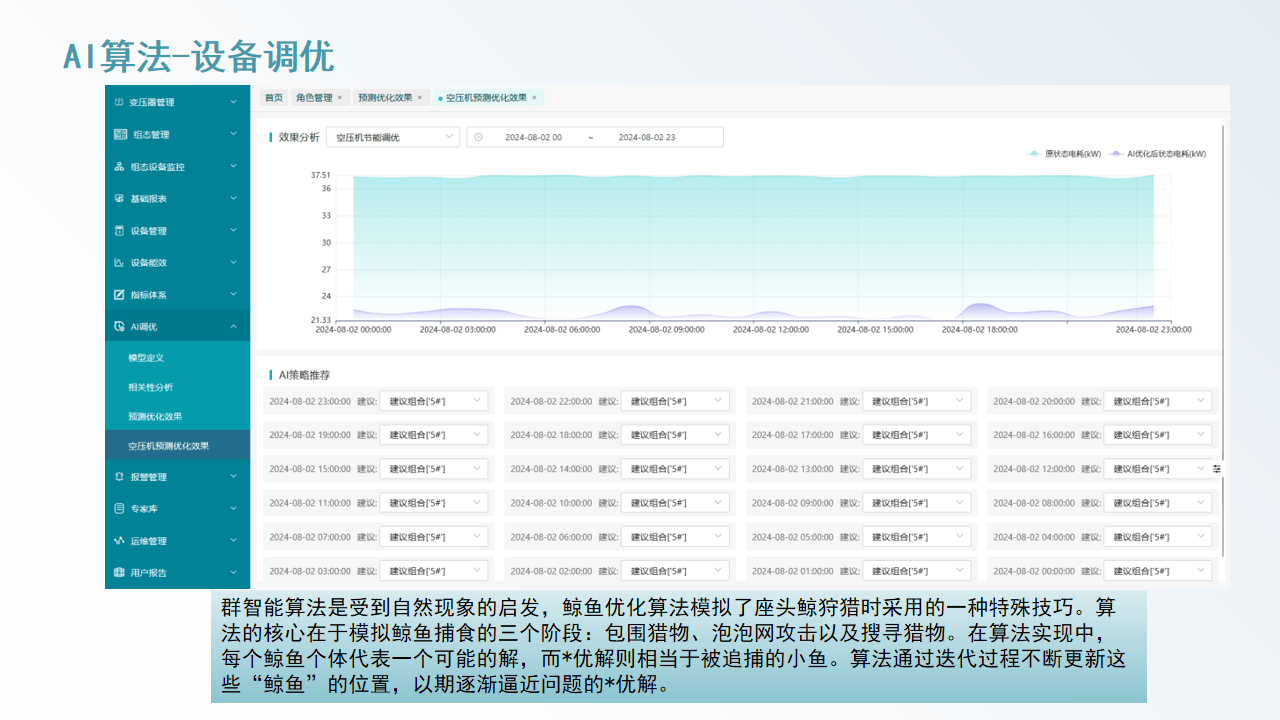The image size is (1280, 720).
Task: Collapse the AI调优 menu chevron
Action: pyautogui.click(x=233, y=326)
